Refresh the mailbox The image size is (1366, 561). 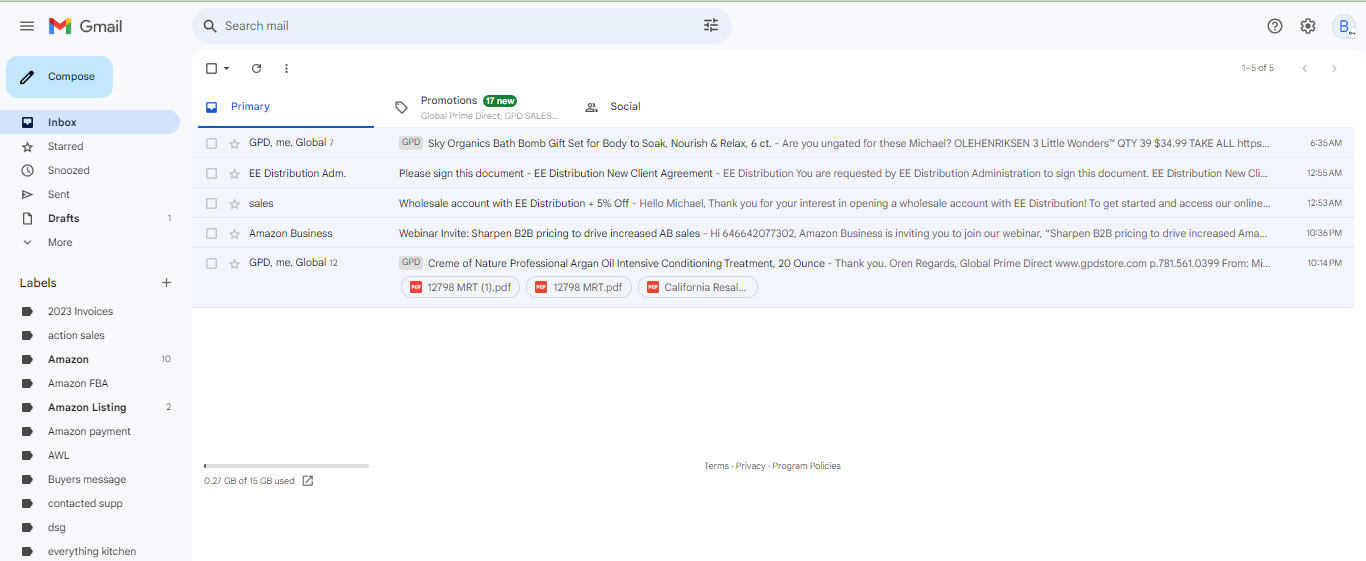click(x=256, y=68)
